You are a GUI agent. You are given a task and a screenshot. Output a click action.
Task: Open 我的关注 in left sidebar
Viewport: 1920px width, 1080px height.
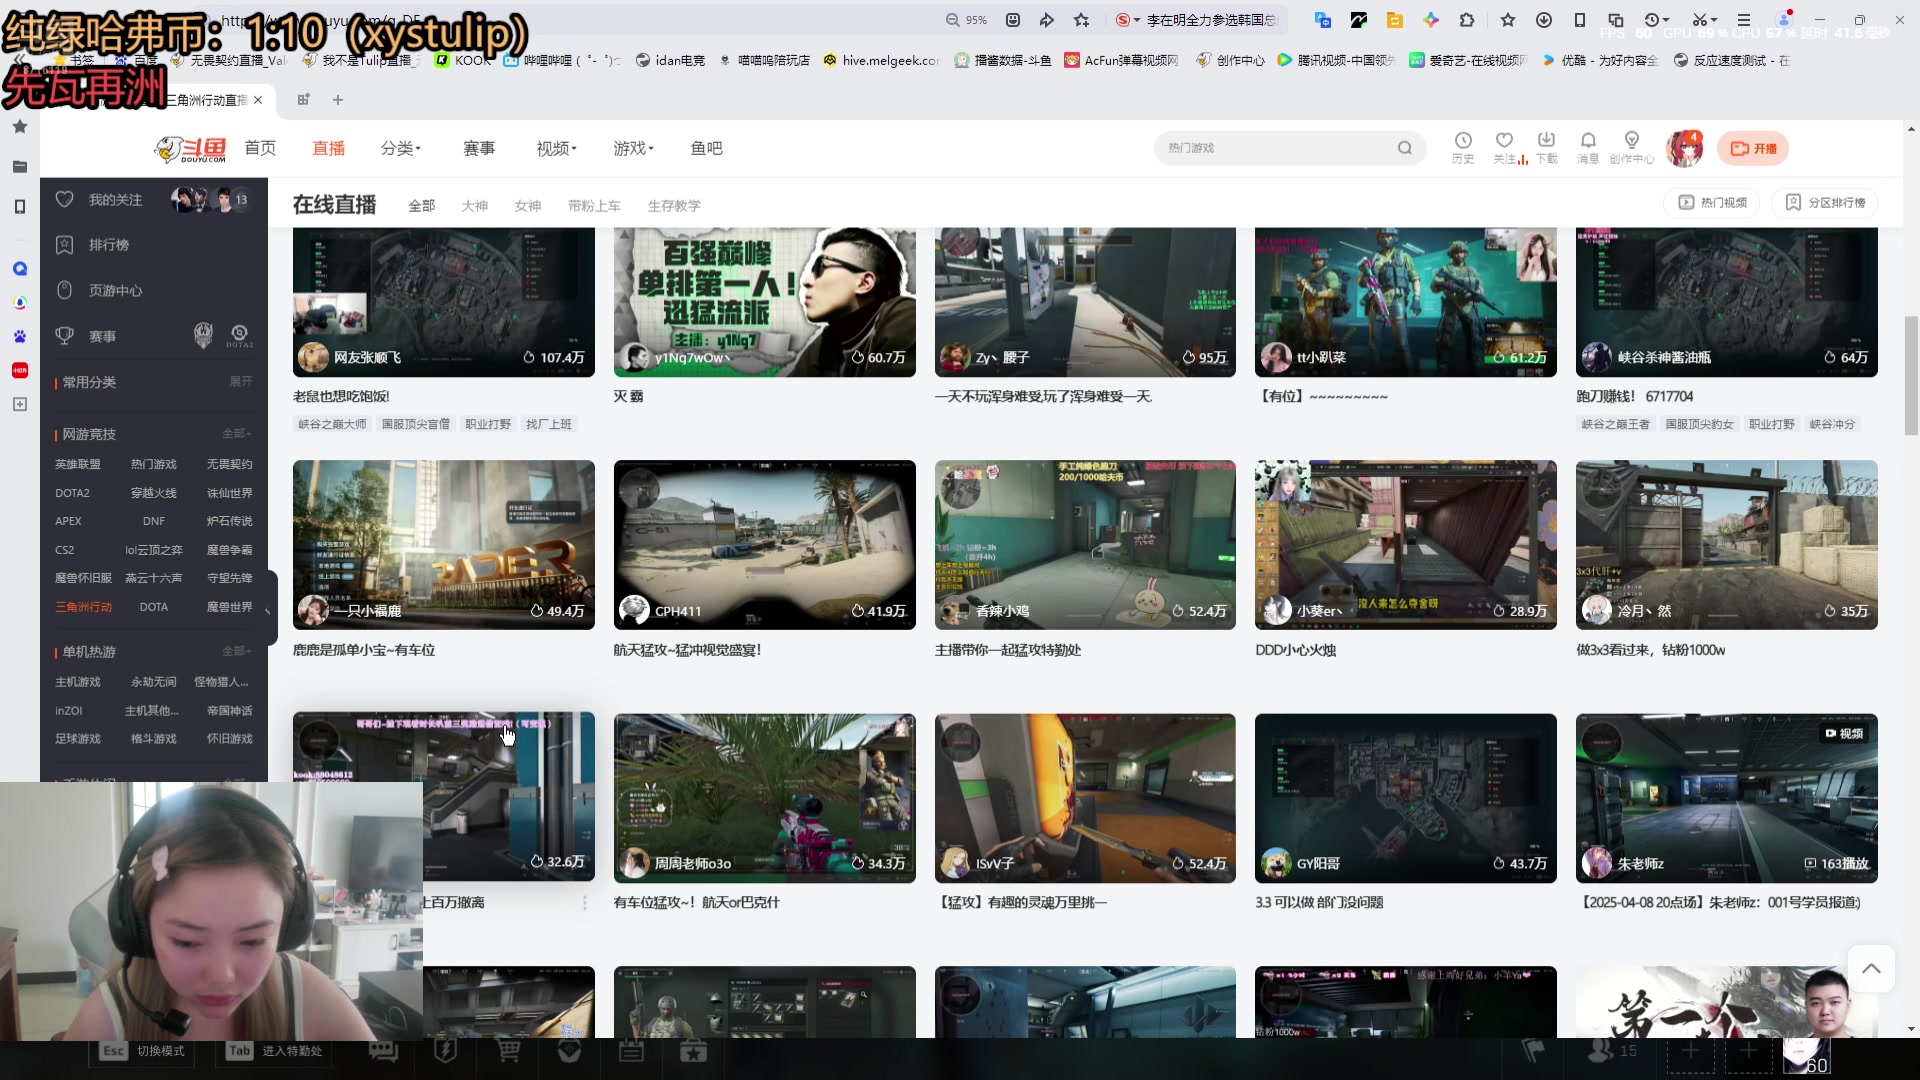tap(115, 199)
